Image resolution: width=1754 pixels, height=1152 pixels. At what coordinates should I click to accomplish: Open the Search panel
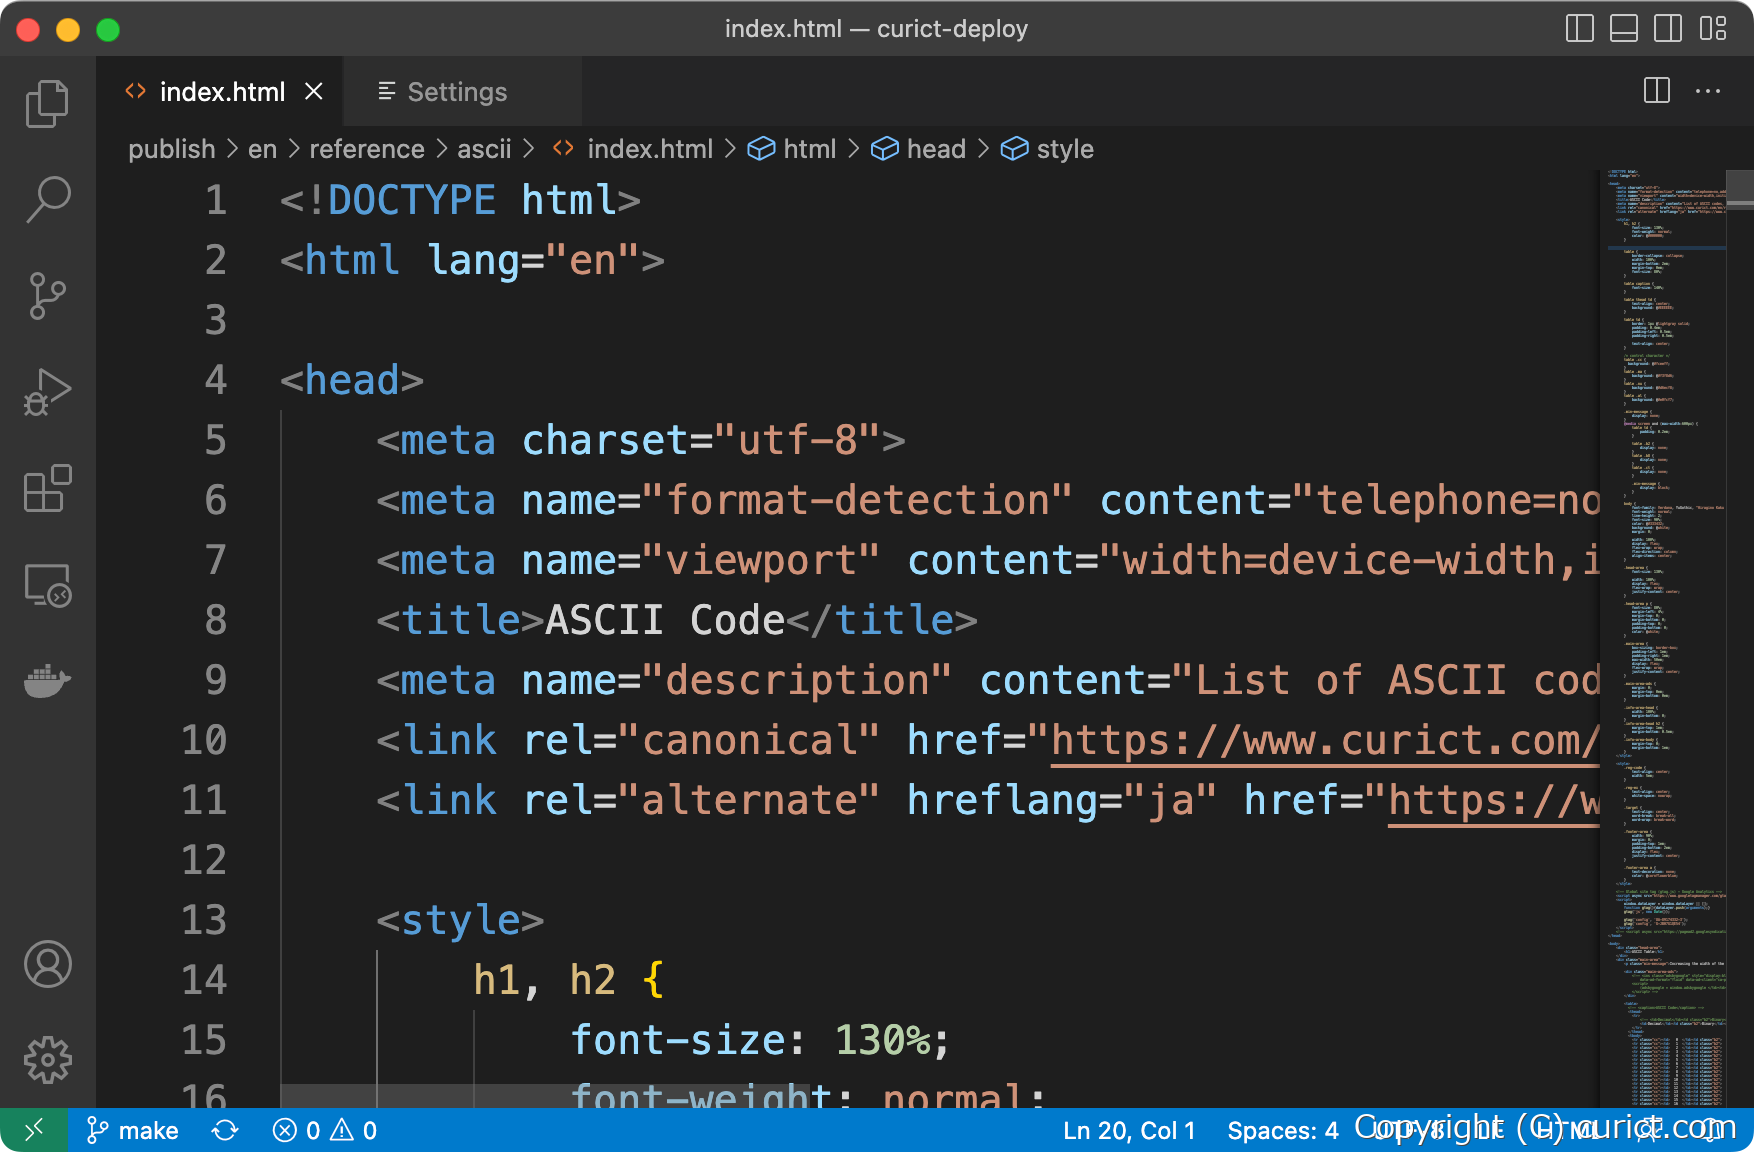(47, 199)
